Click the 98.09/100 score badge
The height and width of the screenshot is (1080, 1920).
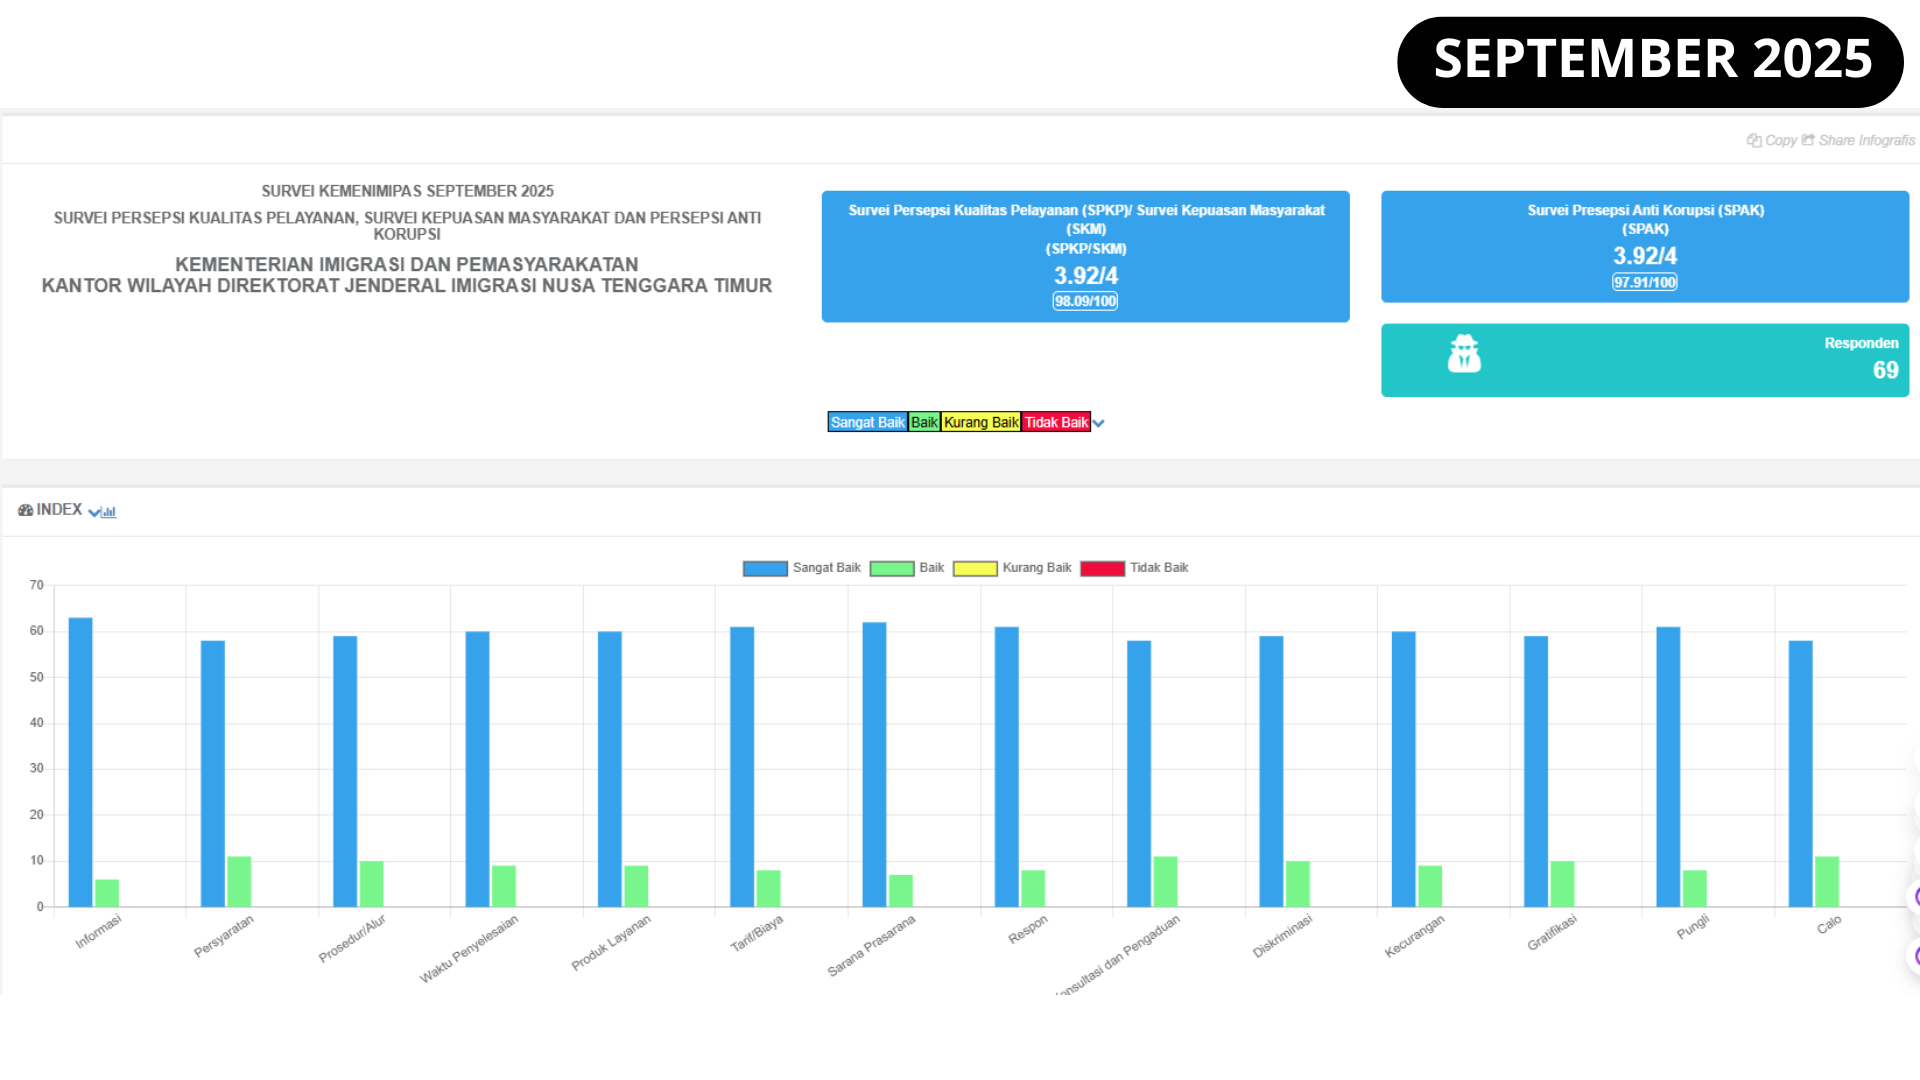click(x=1085, y=301)
